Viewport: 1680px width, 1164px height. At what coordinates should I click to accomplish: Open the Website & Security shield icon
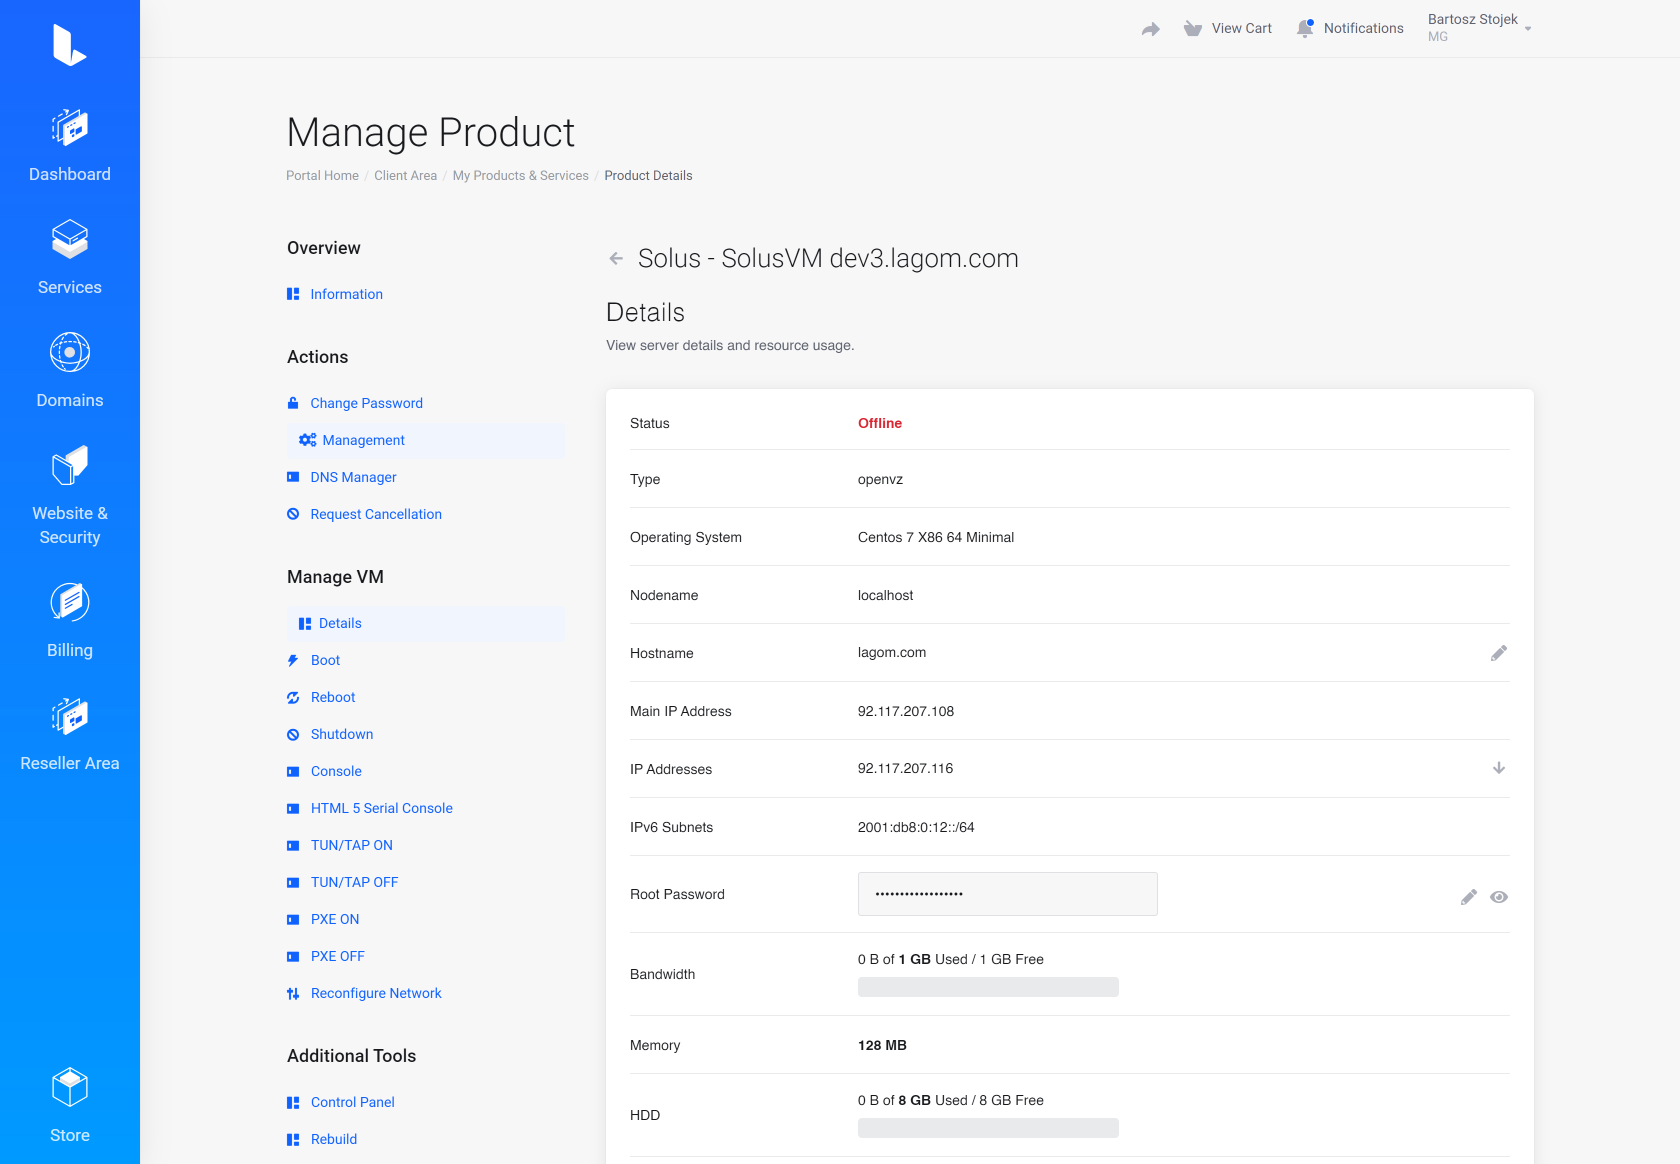coord(70,465)
